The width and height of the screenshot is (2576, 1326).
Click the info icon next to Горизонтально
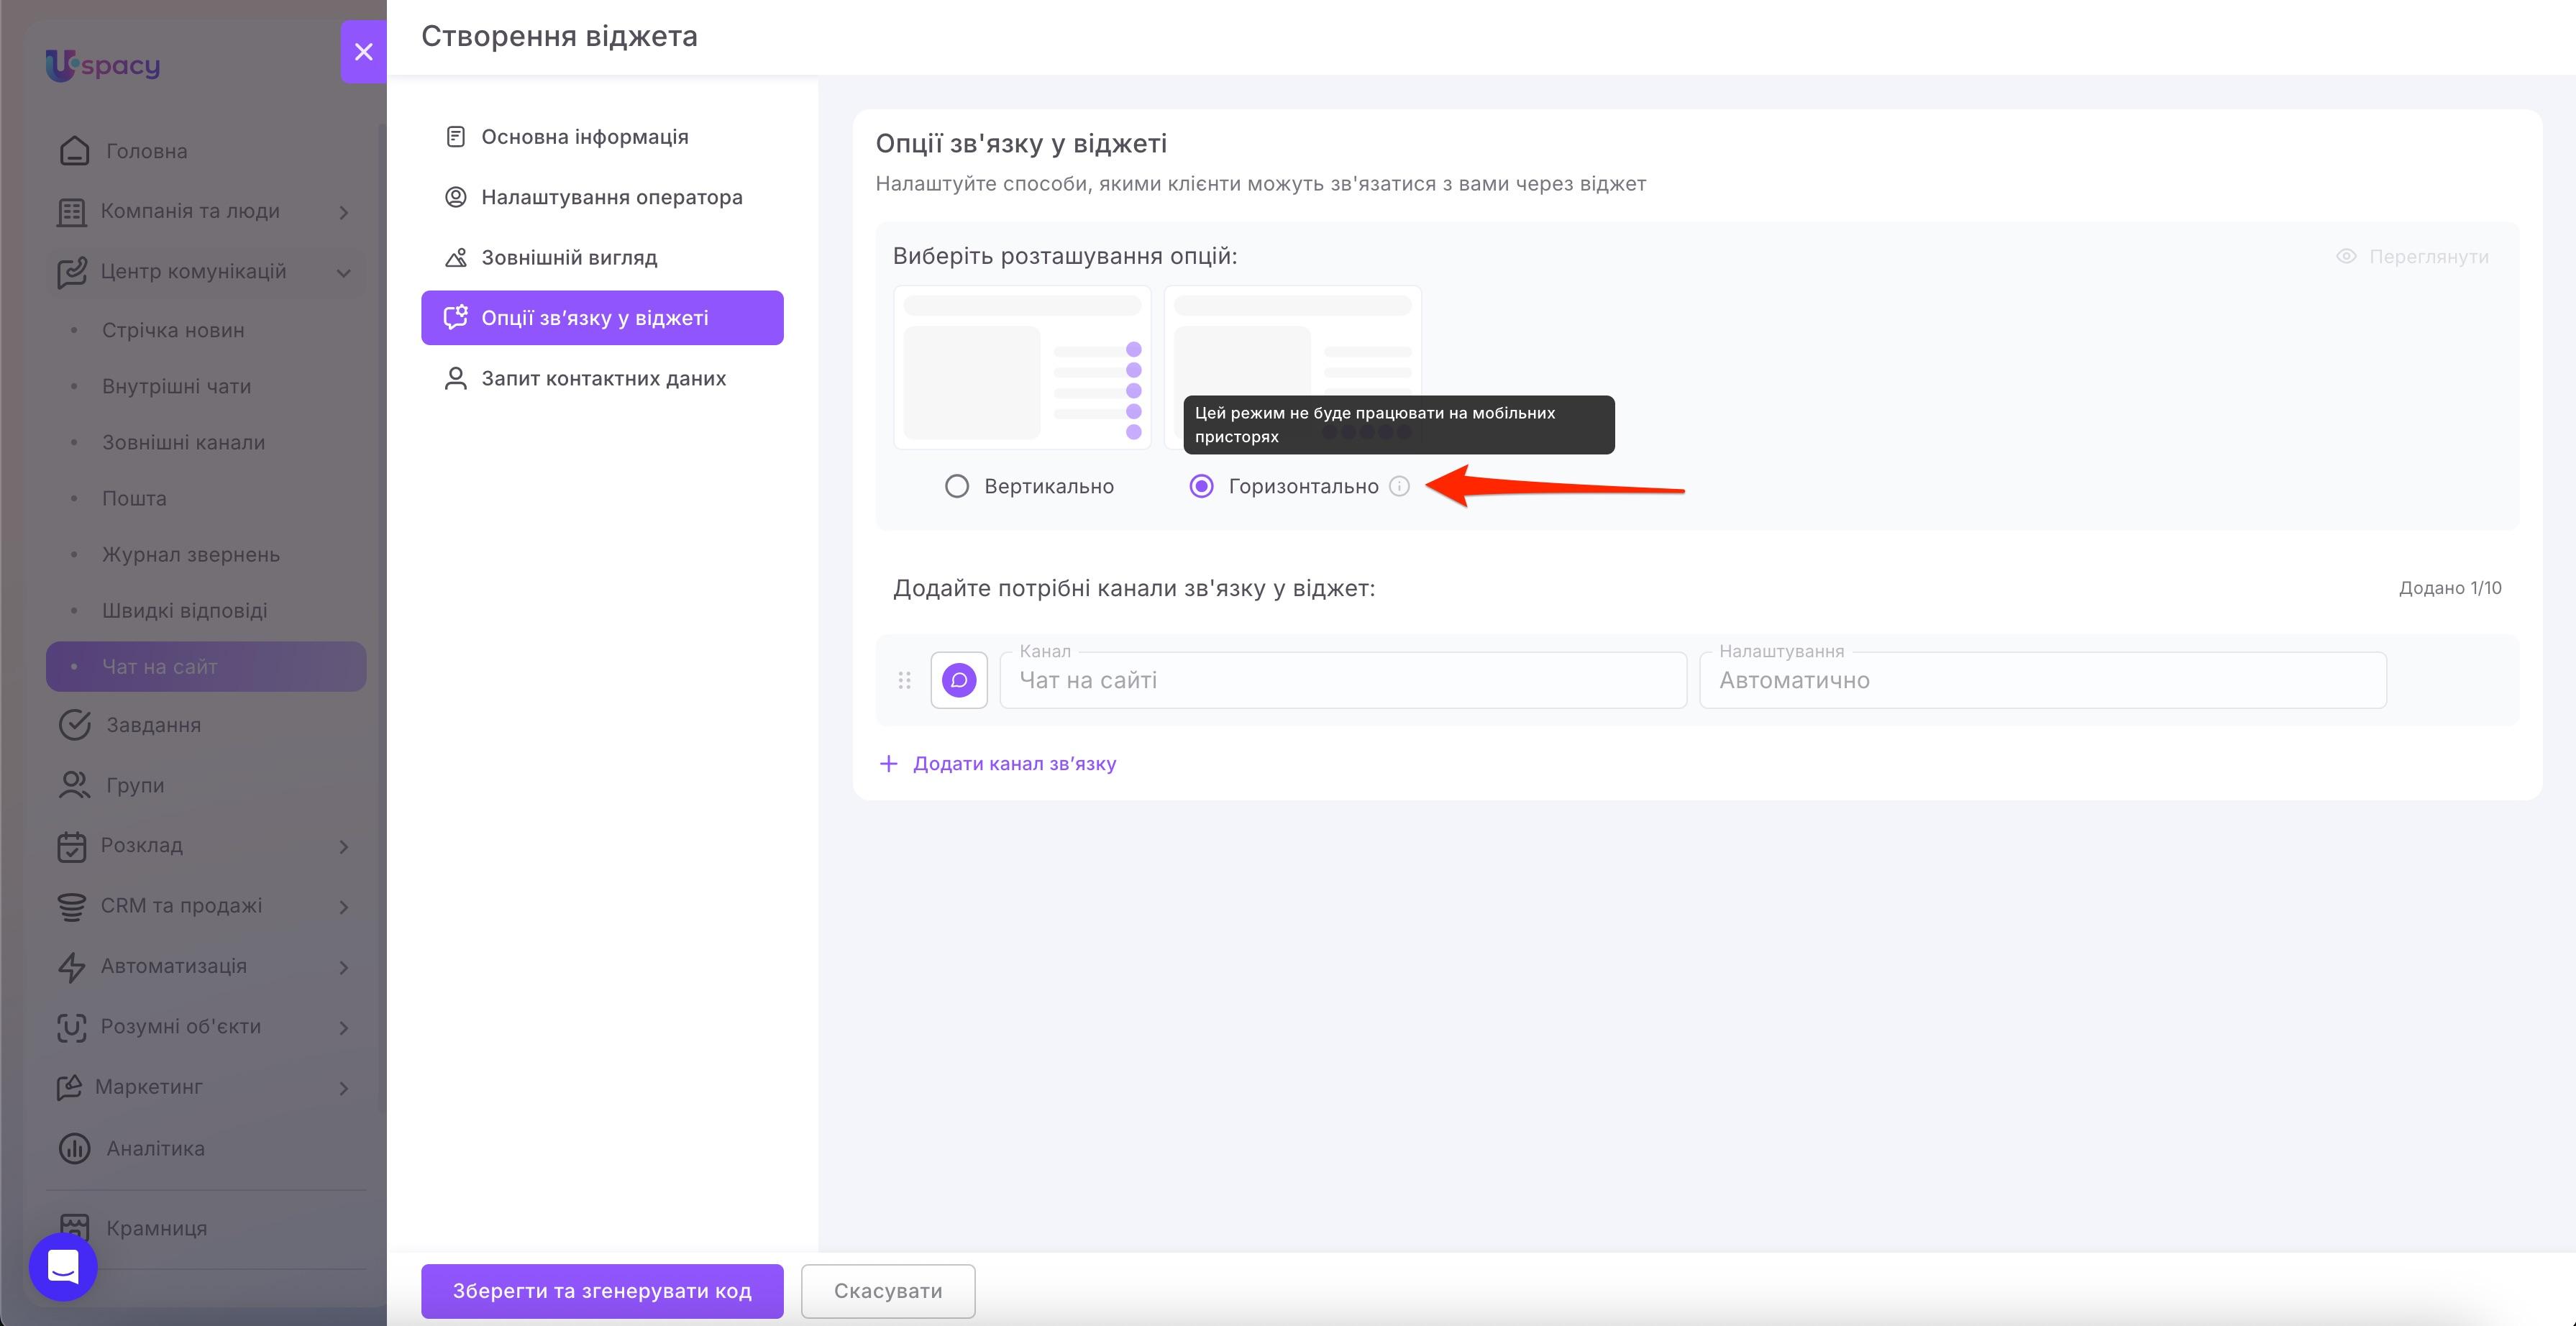(1399, 486)
